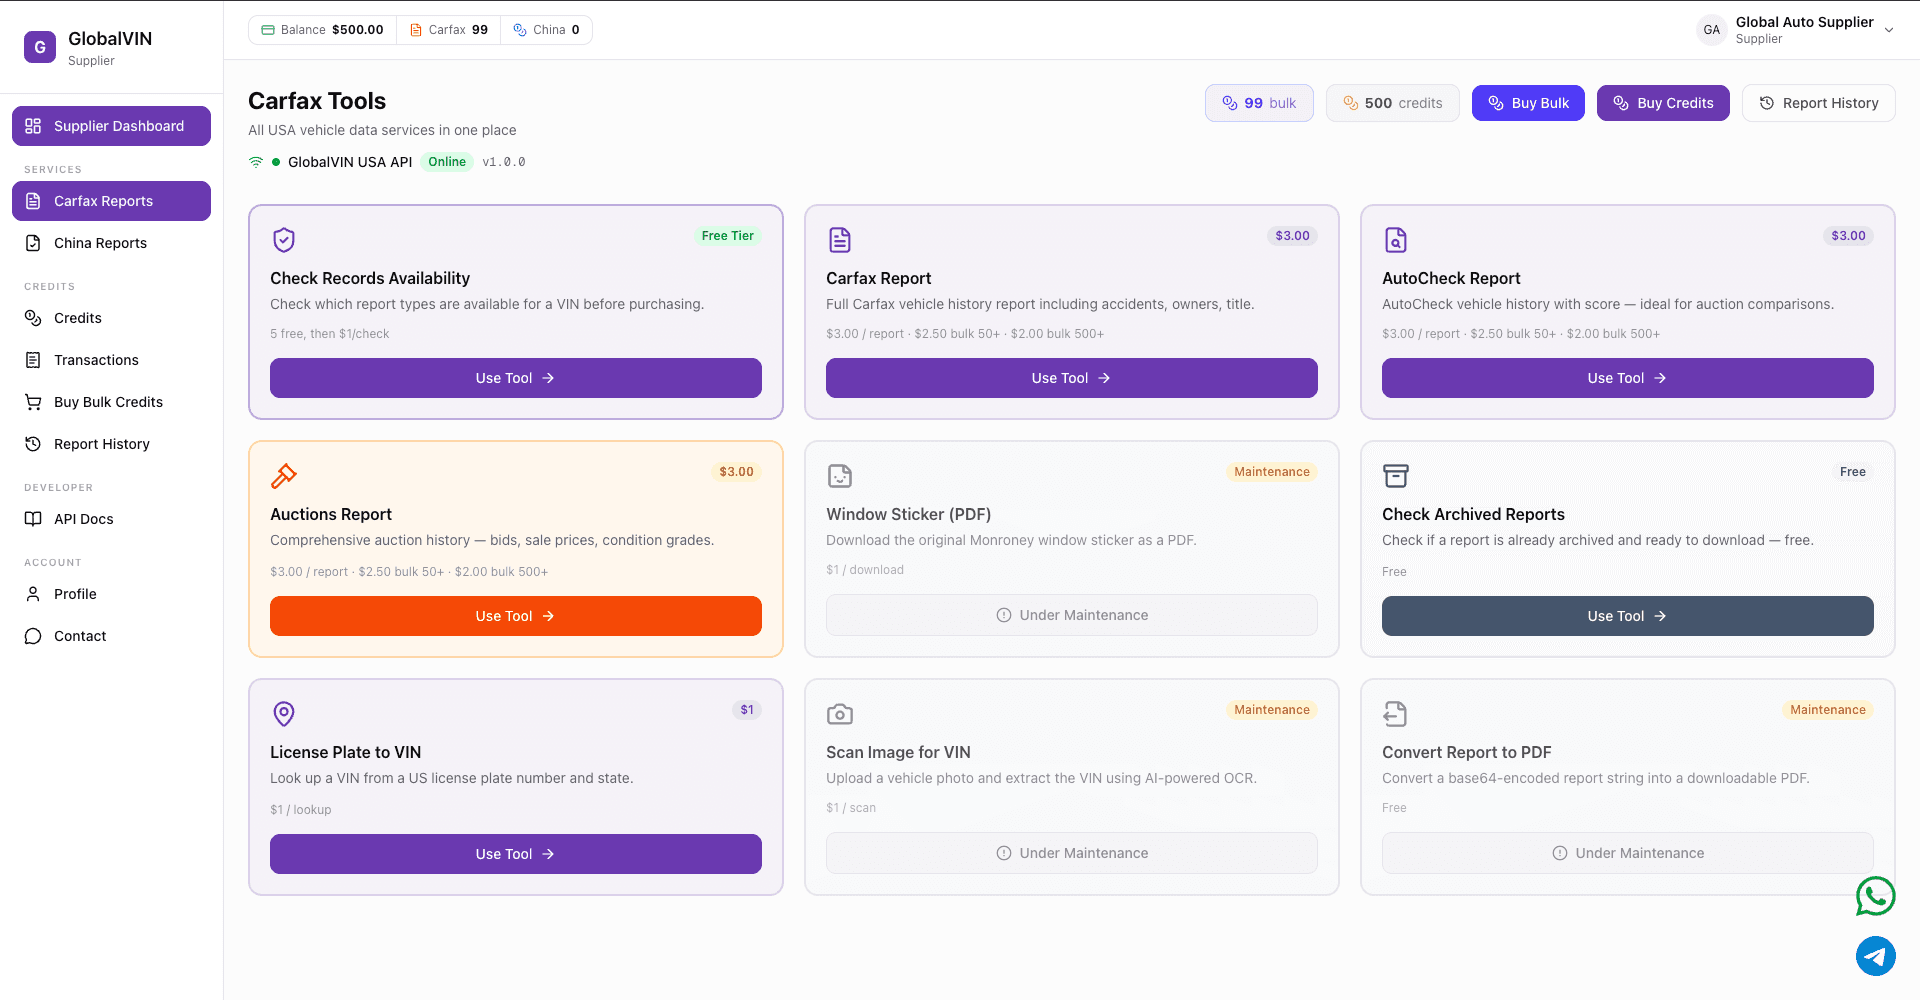
Task: Select the Carfax Reports icon in sidebar
Action: [33, 200]
